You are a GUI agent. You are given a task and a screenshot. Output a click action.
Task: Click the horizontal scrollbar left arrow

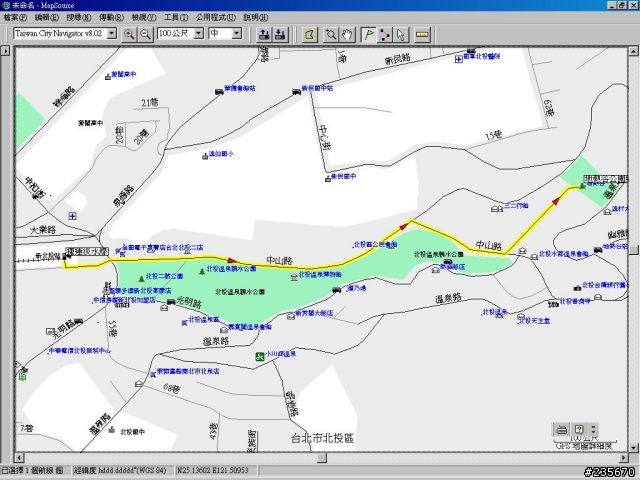point(18,458)
